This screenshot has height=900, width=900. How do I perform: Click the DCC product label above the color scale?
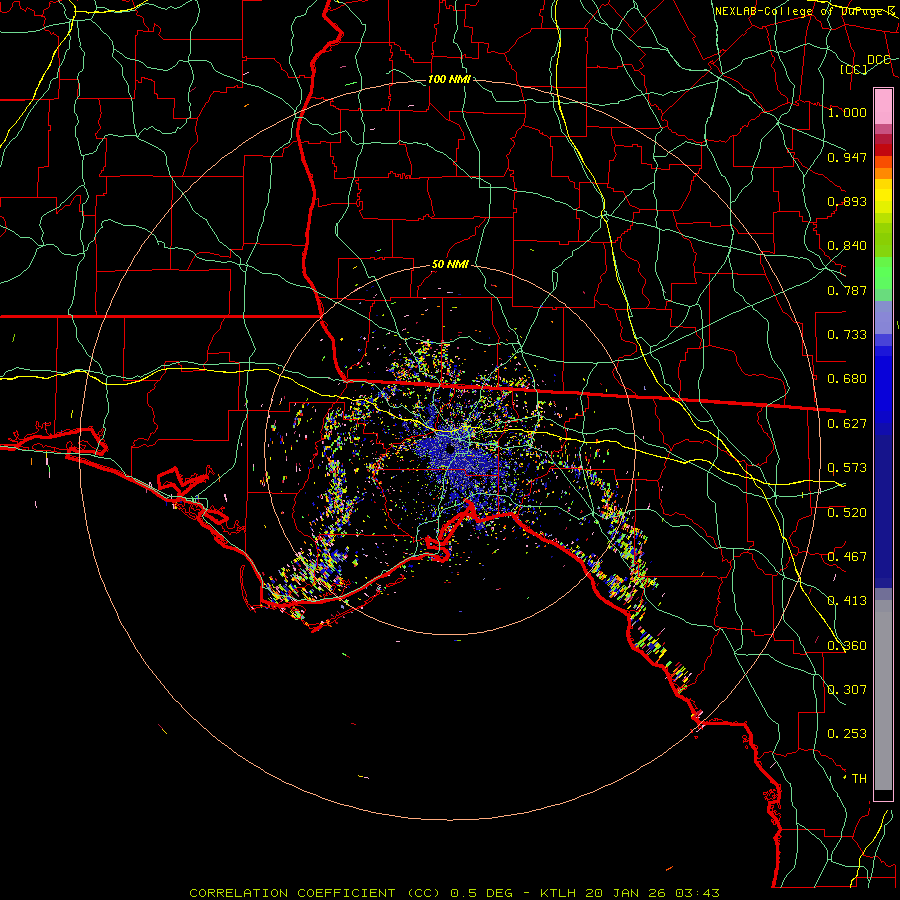point(879,60)
